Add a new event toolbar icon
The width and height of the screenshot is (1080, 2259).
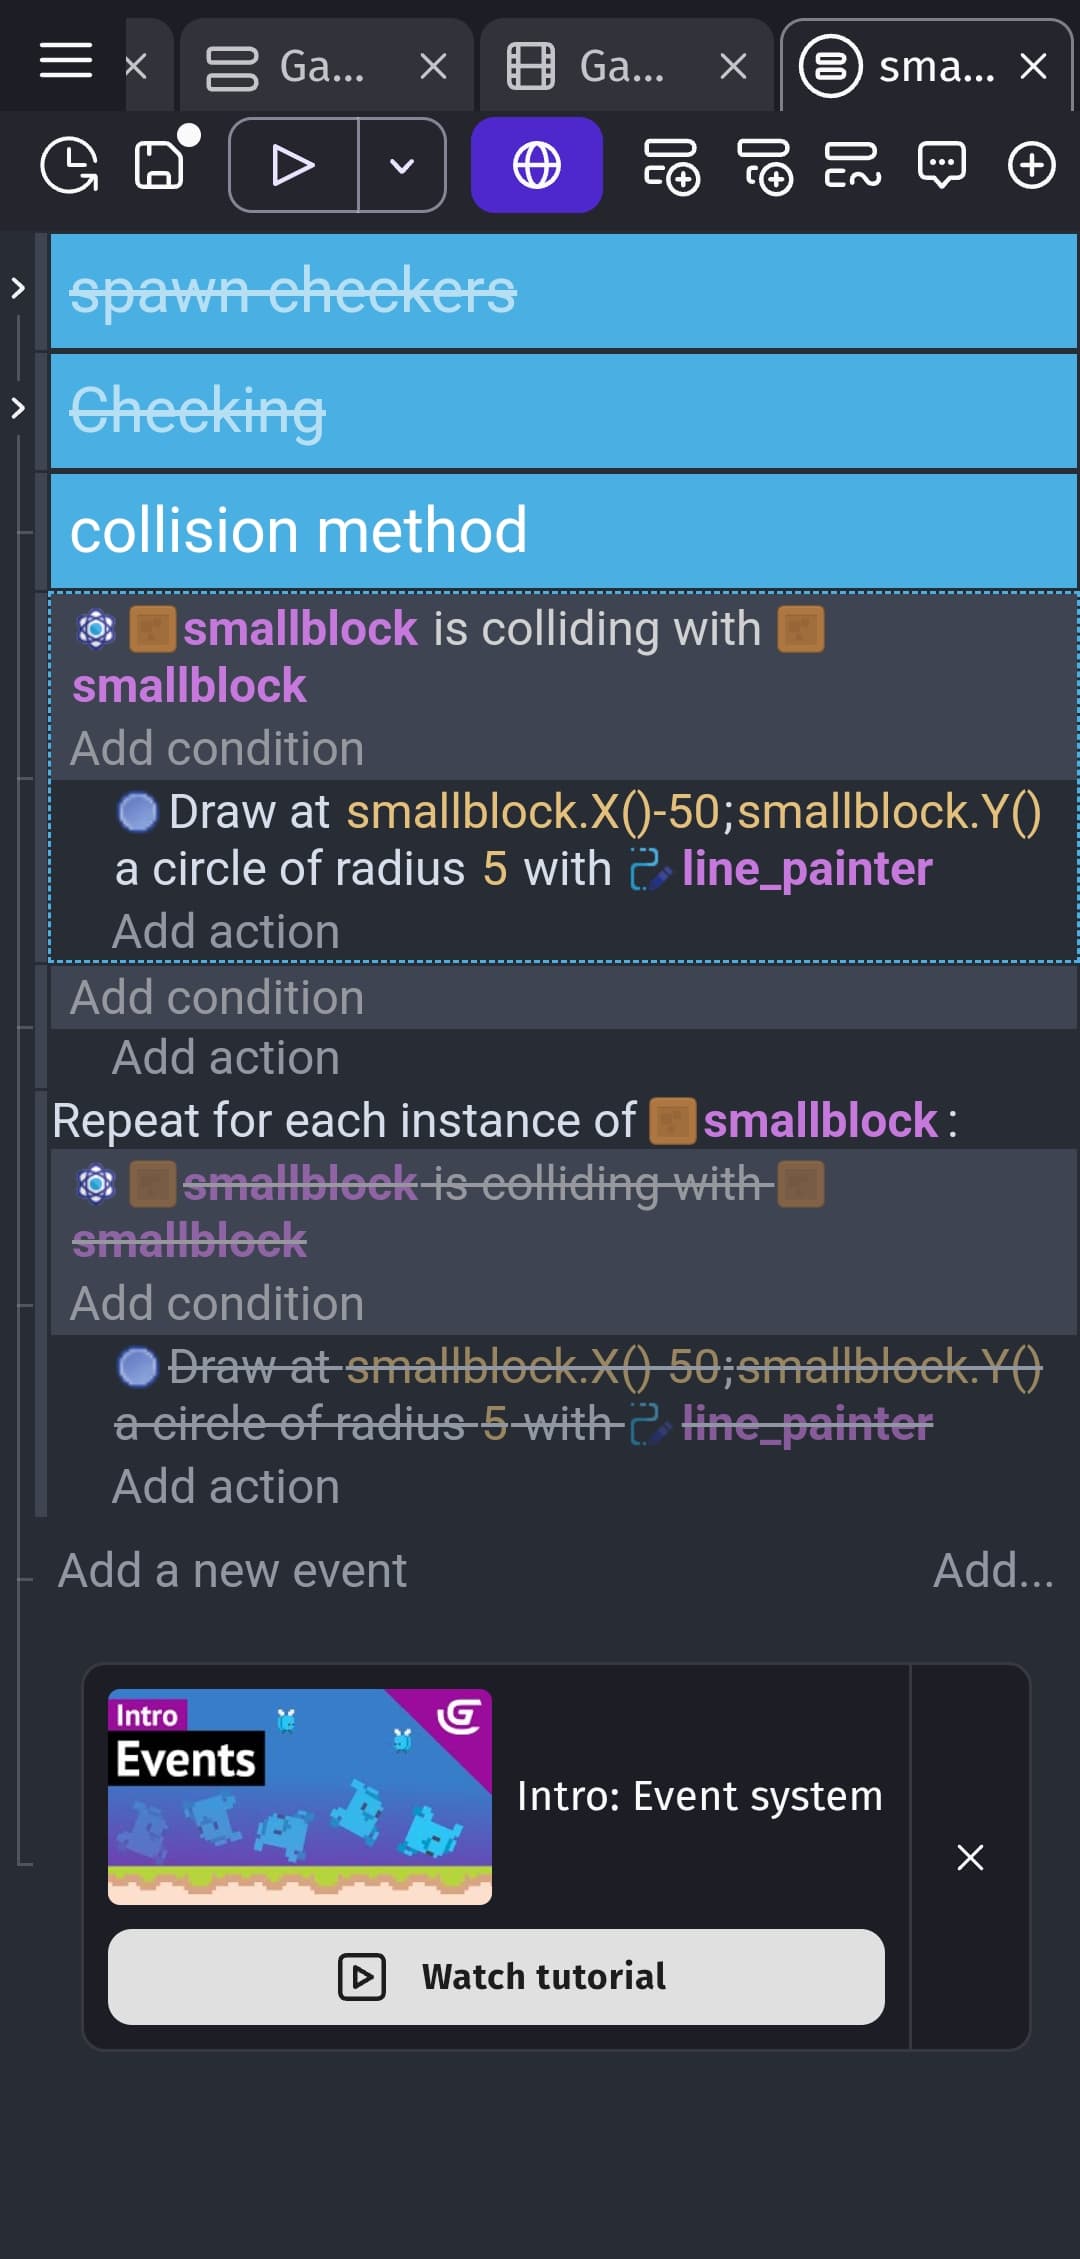coord(671,166)
